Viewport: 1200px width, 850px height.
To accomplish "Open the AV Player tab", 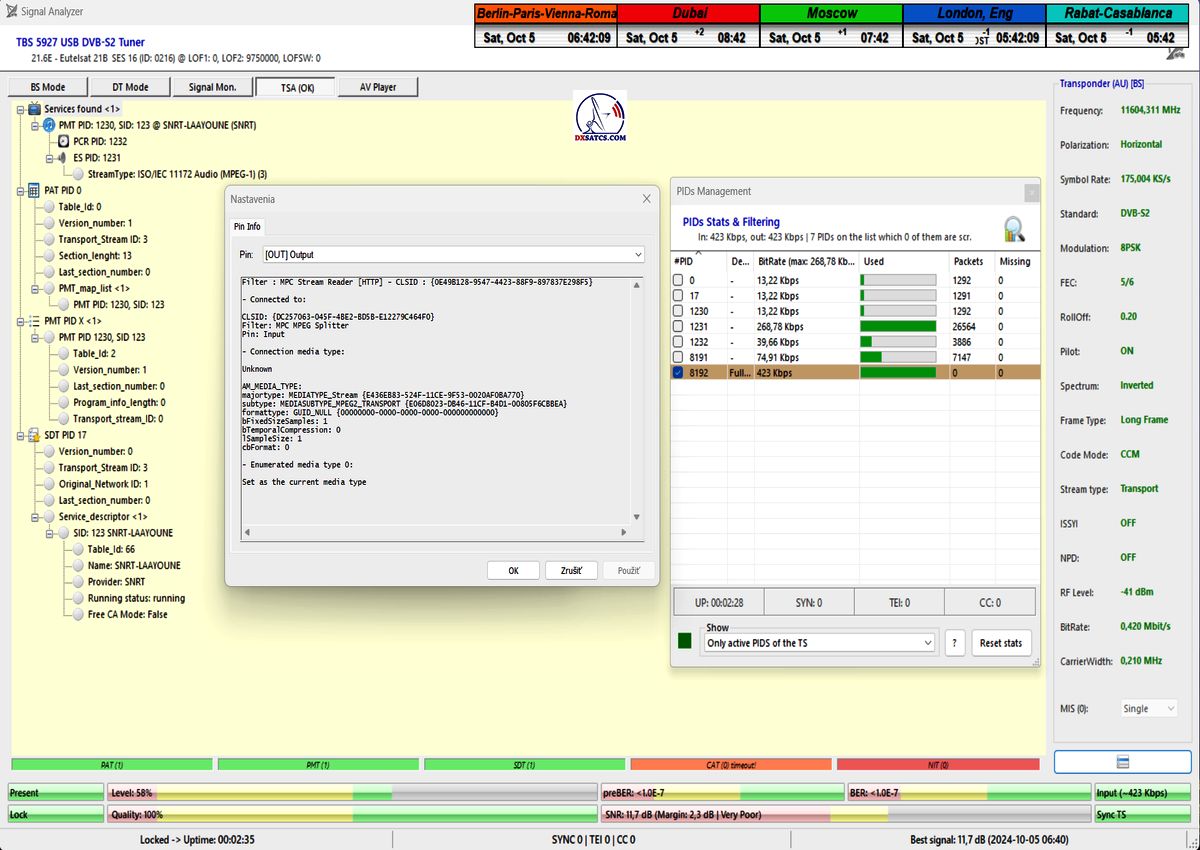I will (377, 87).
